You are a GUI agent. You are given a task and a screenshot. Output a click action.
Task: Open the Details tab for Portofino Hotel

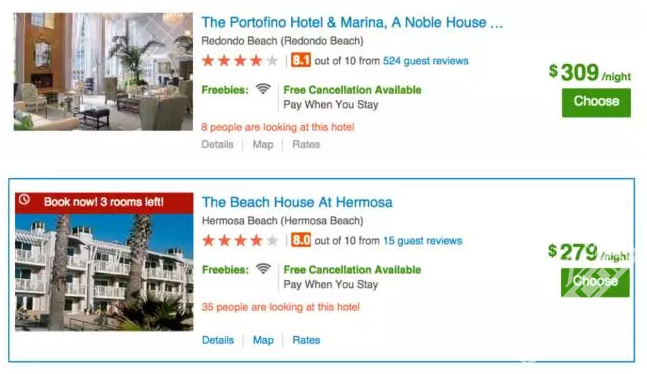point(217,144)
